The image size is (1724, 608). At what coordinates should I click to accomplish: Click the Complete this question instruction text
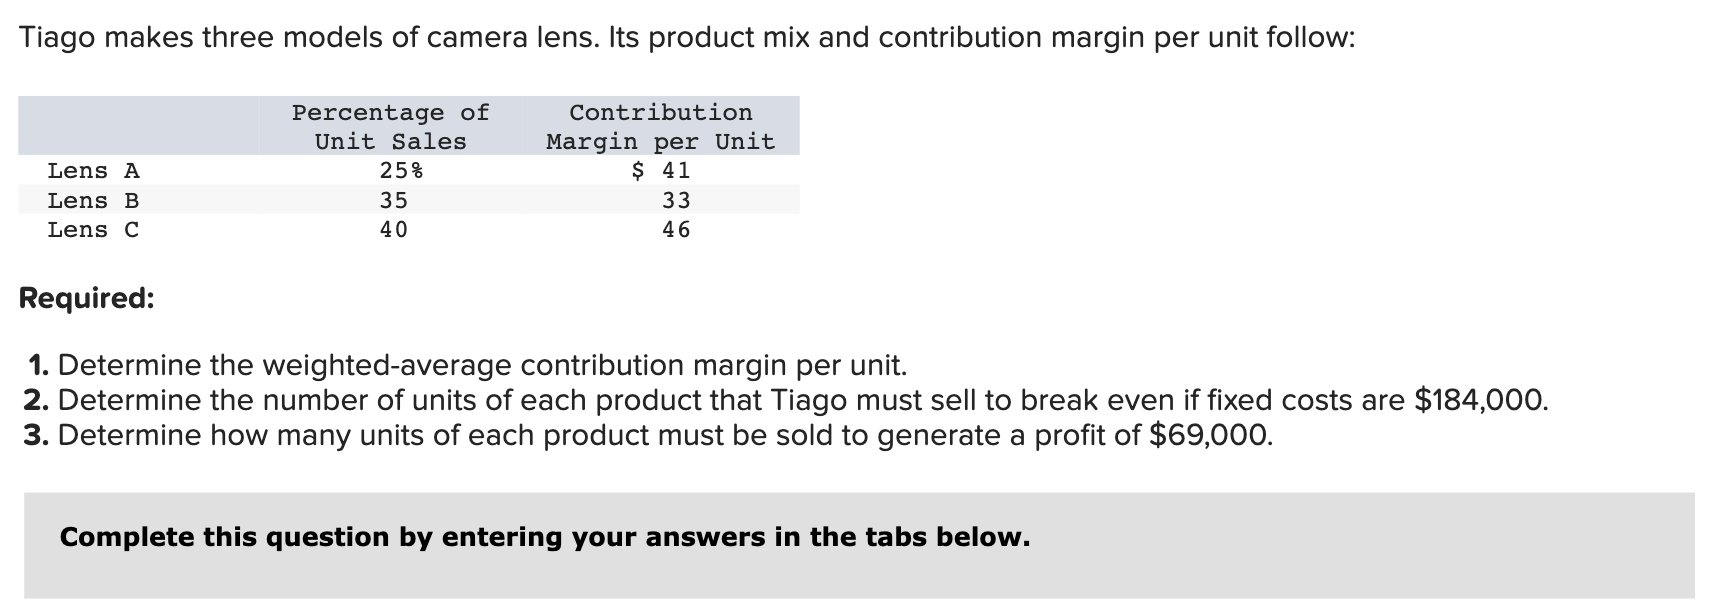coord(545,537)
